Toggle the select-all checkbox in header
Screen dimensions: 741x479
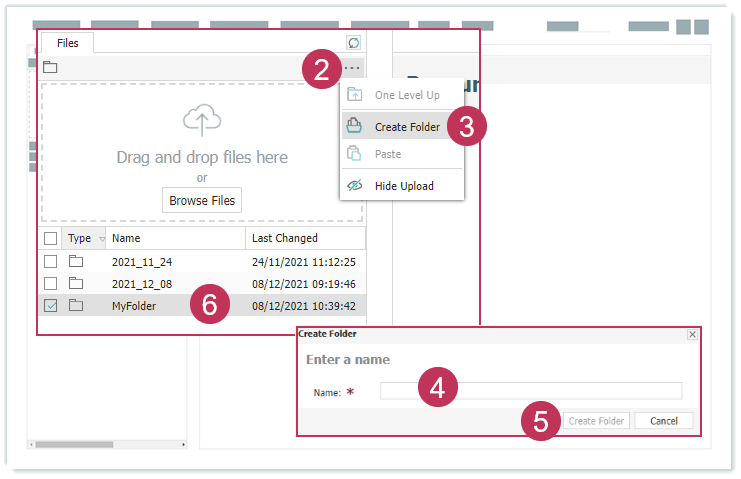[x=51, y=239]
